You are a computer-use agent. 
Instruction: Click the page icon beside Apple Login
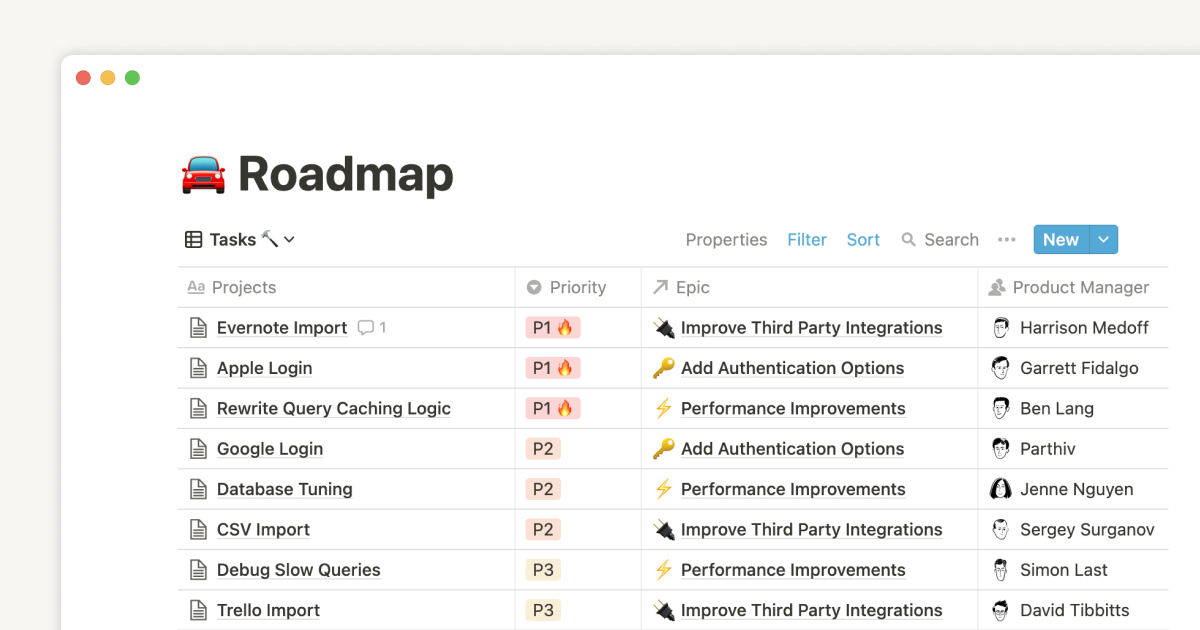click(198, 368)
